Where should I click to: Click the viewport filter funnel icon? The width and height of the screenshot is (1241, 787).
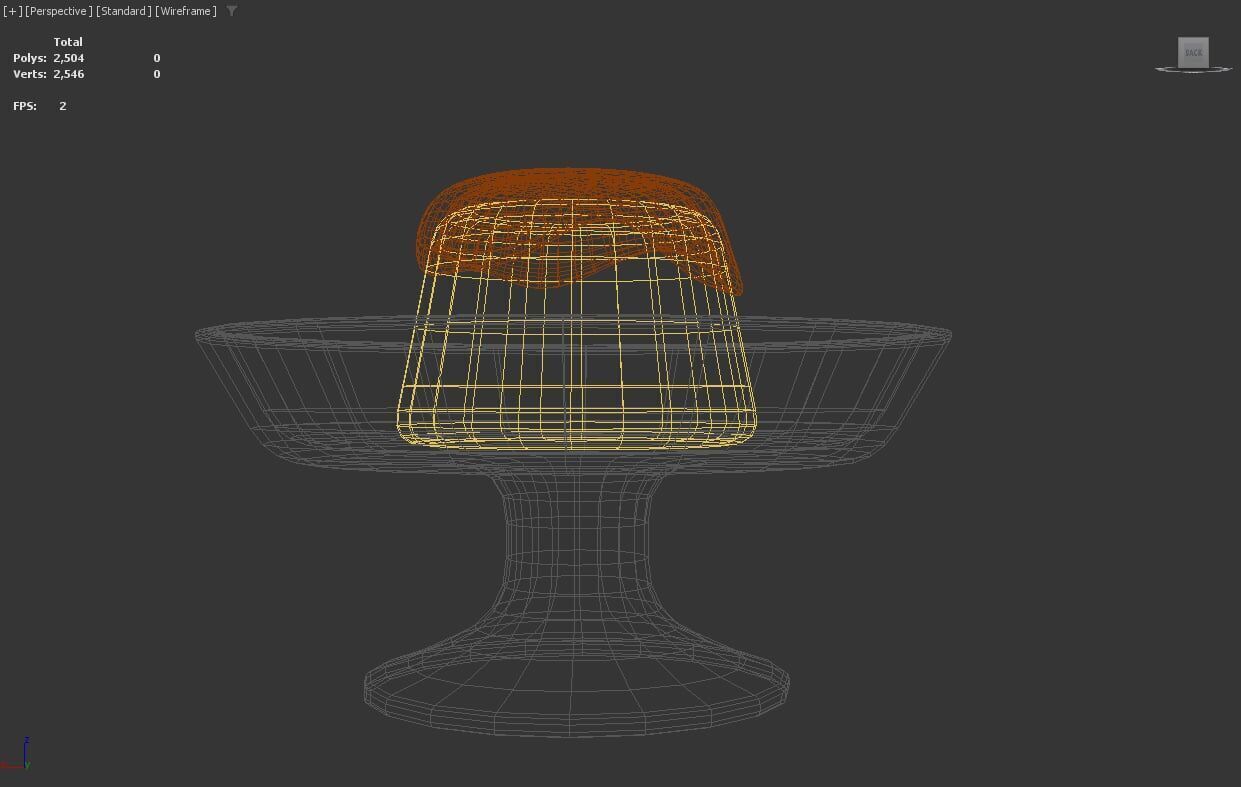pos(232,11)
